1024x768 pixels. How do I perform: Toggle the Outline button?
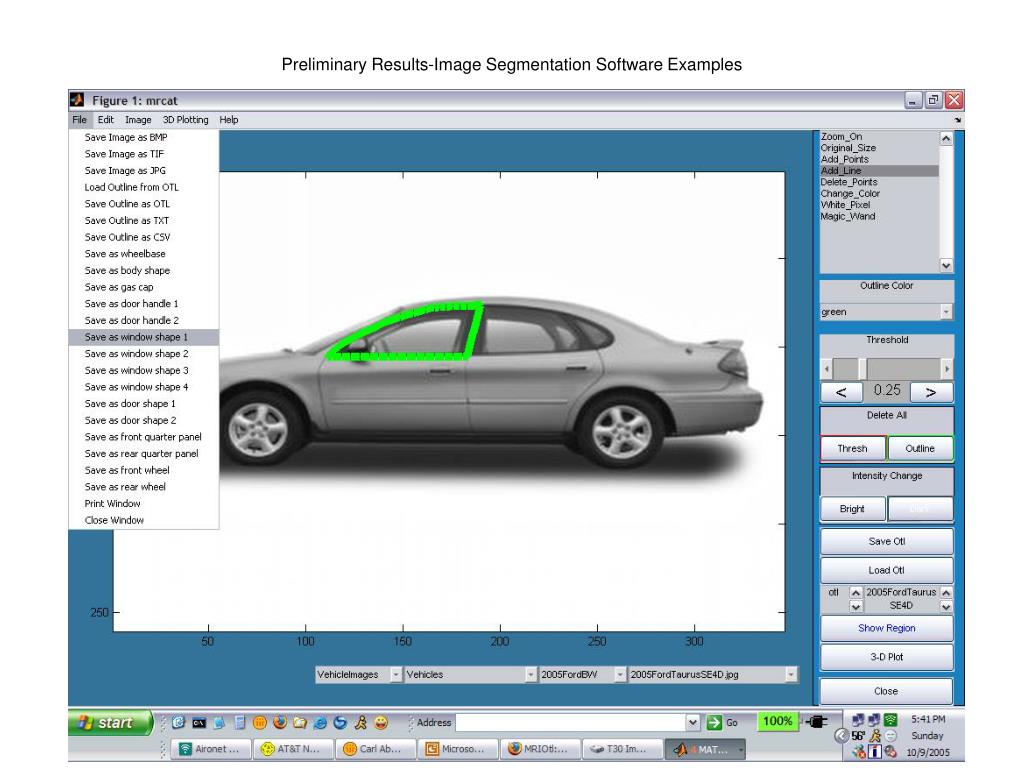click(920, 449)
